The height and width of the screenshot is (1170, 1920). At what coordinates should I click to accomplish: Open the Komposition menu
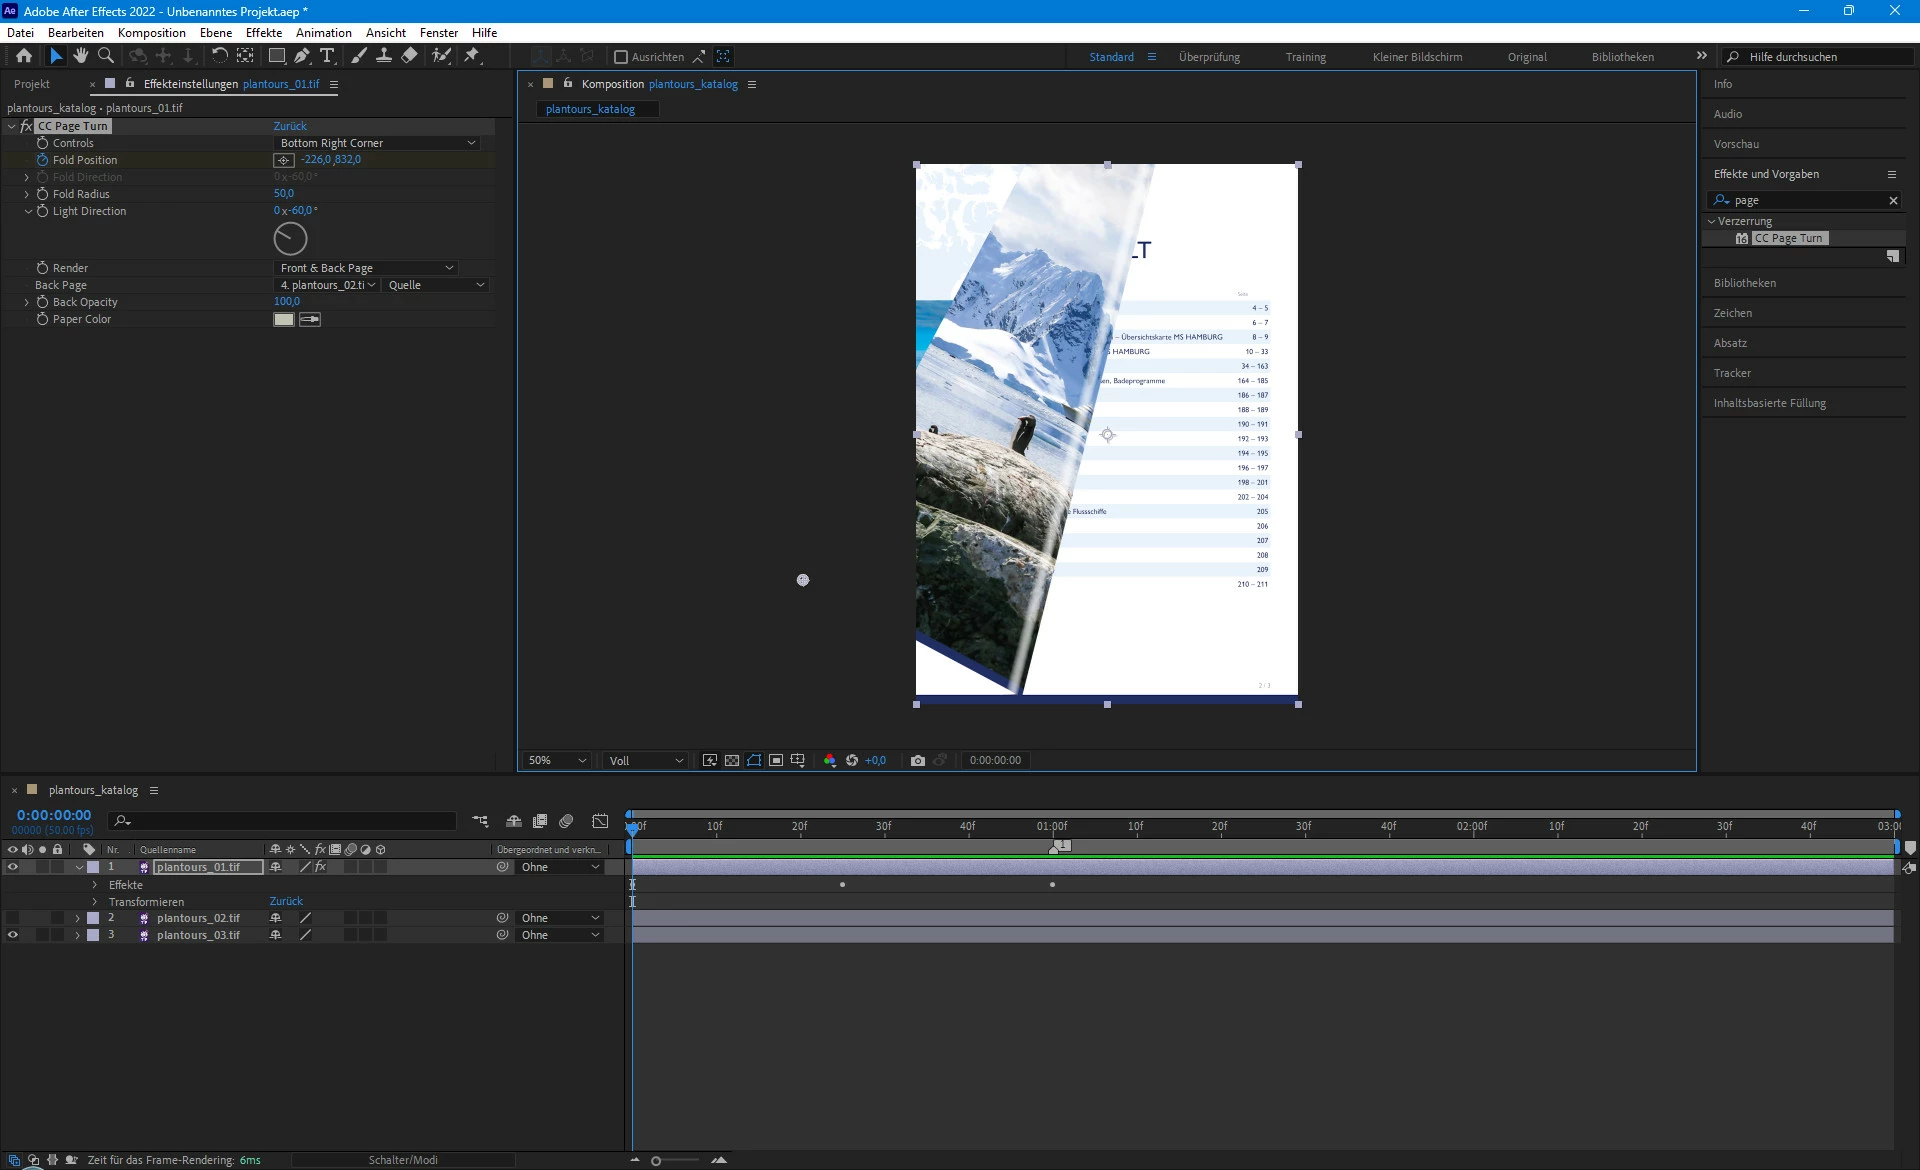coord(151,33)
